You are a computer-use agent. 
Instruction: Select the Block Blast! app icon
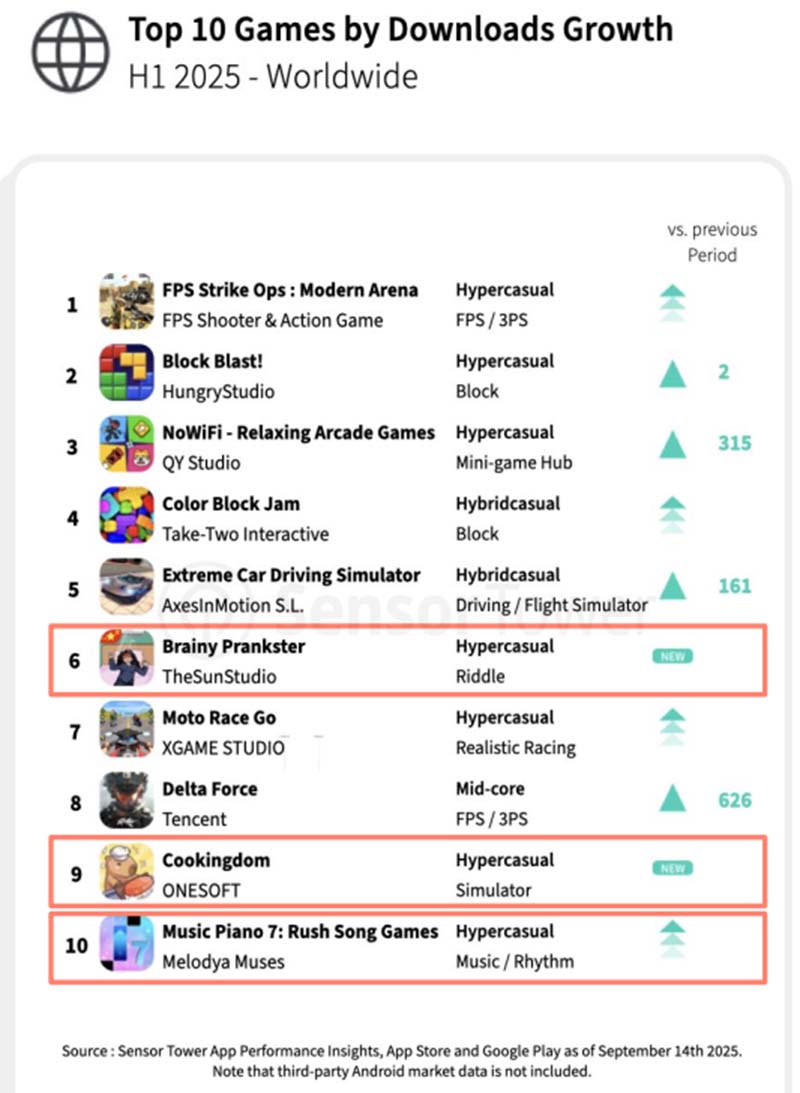pyautogui.click(x=127, y=373)
